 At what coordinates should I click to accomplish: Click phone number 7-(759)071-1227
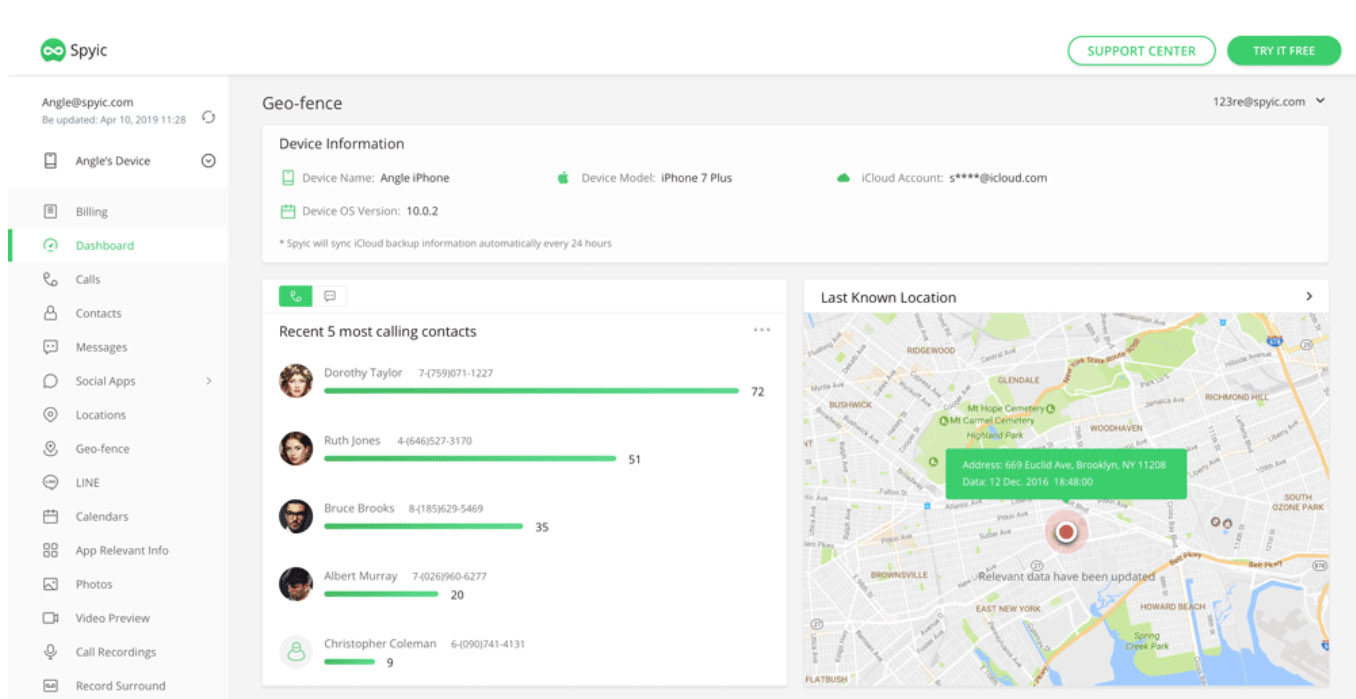[x=456, y=373]
